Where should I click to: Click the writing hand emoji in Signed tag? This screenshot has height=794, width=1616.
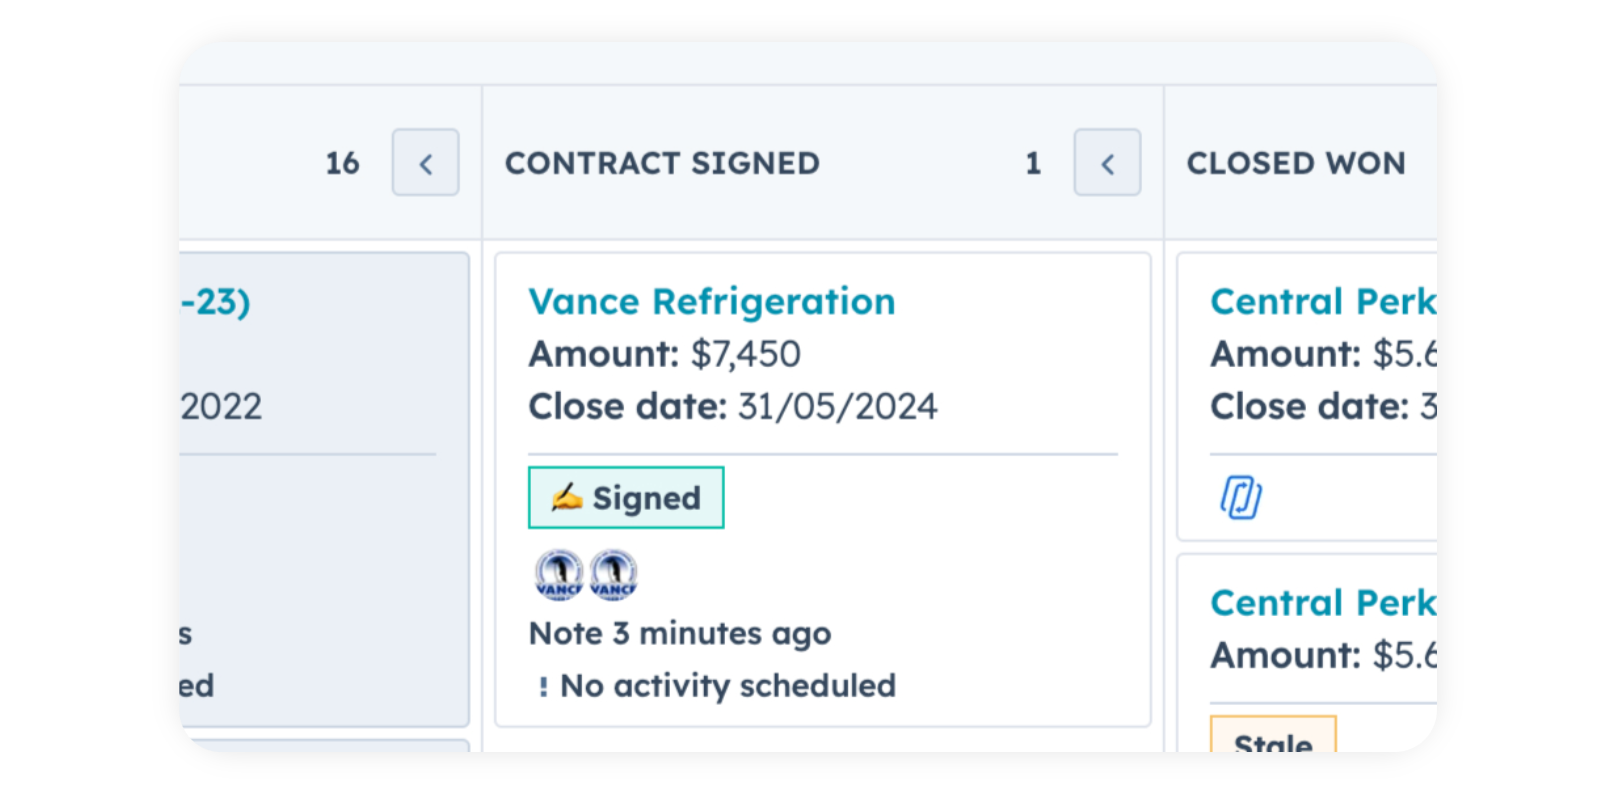pyautogui.click(x=566, y=497)
